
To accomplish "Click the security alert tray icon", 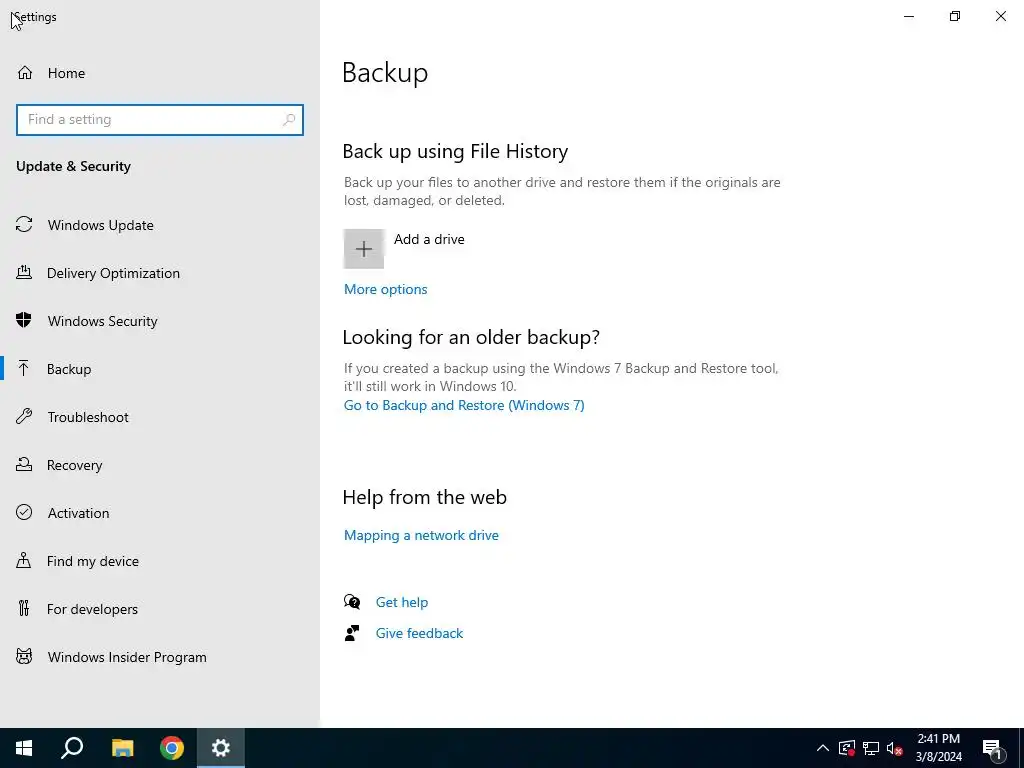I will click(847, 748).
